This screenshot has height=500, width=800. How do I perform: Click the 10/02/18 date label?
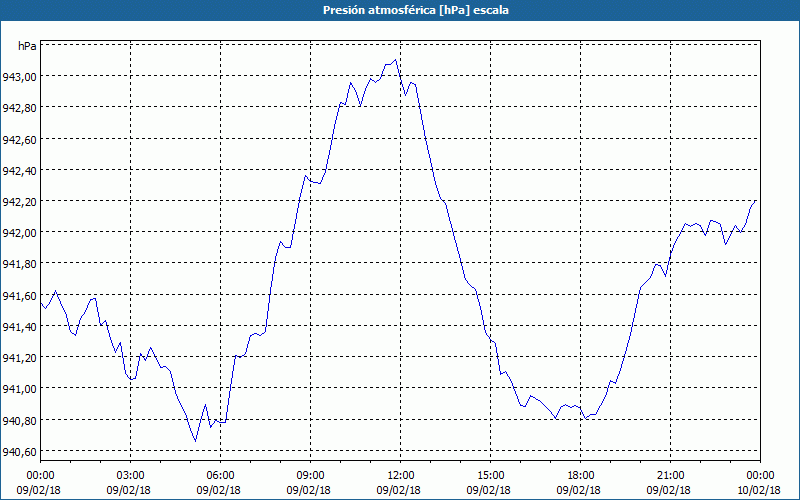[x=759, y=490]
